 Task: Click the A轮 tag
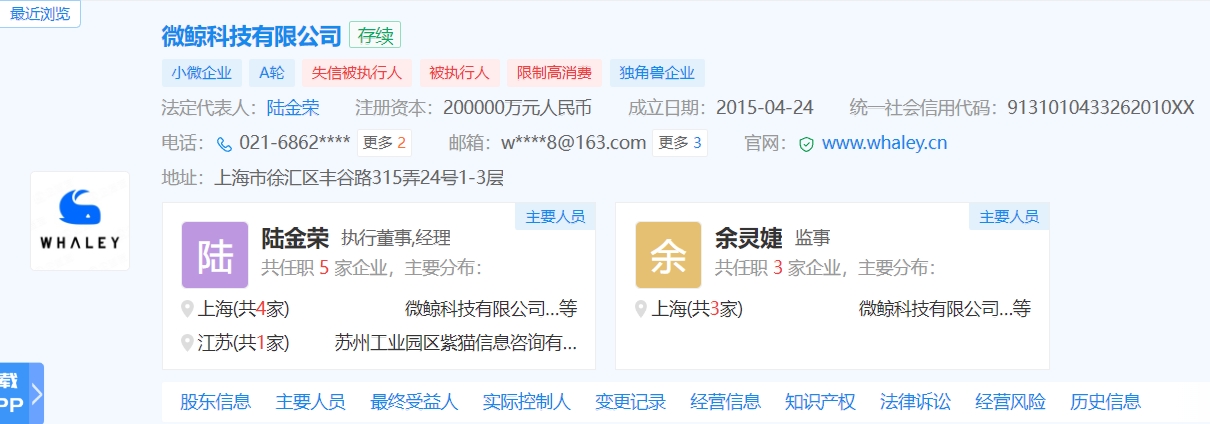coord(272,73)
